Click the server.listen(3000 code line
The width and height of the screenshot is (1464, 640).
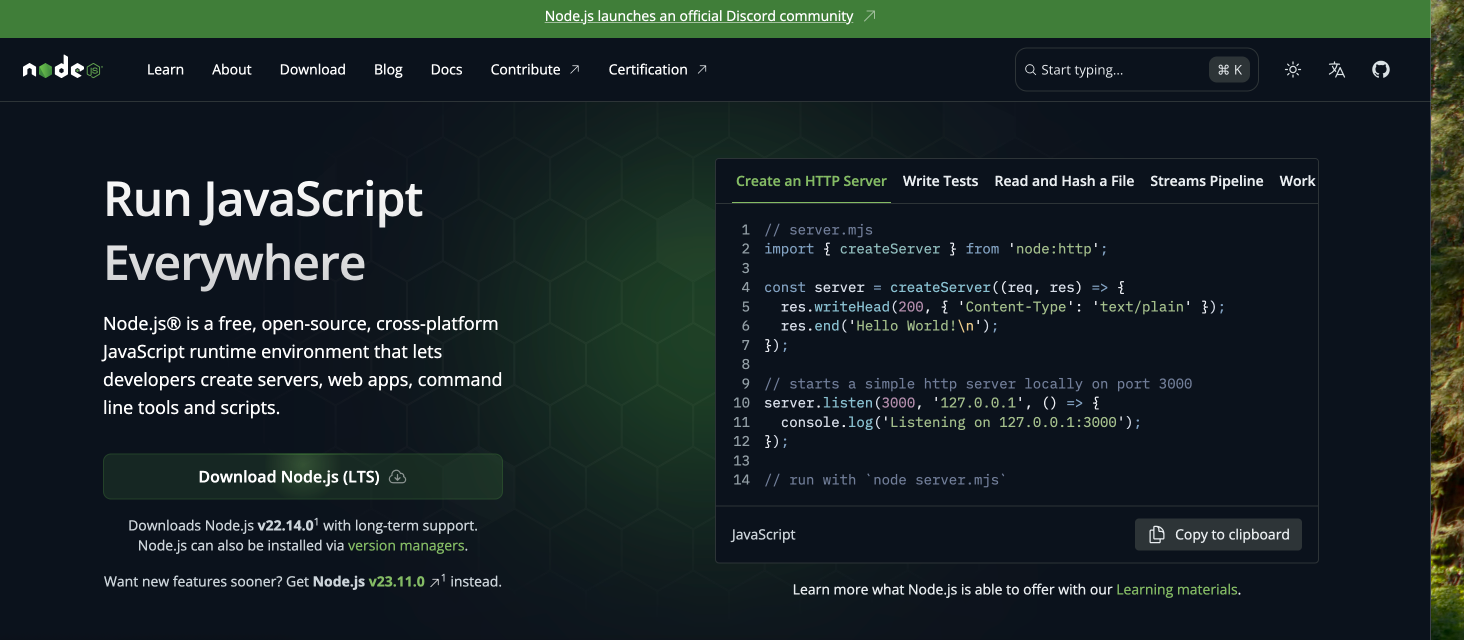[932, 403]
